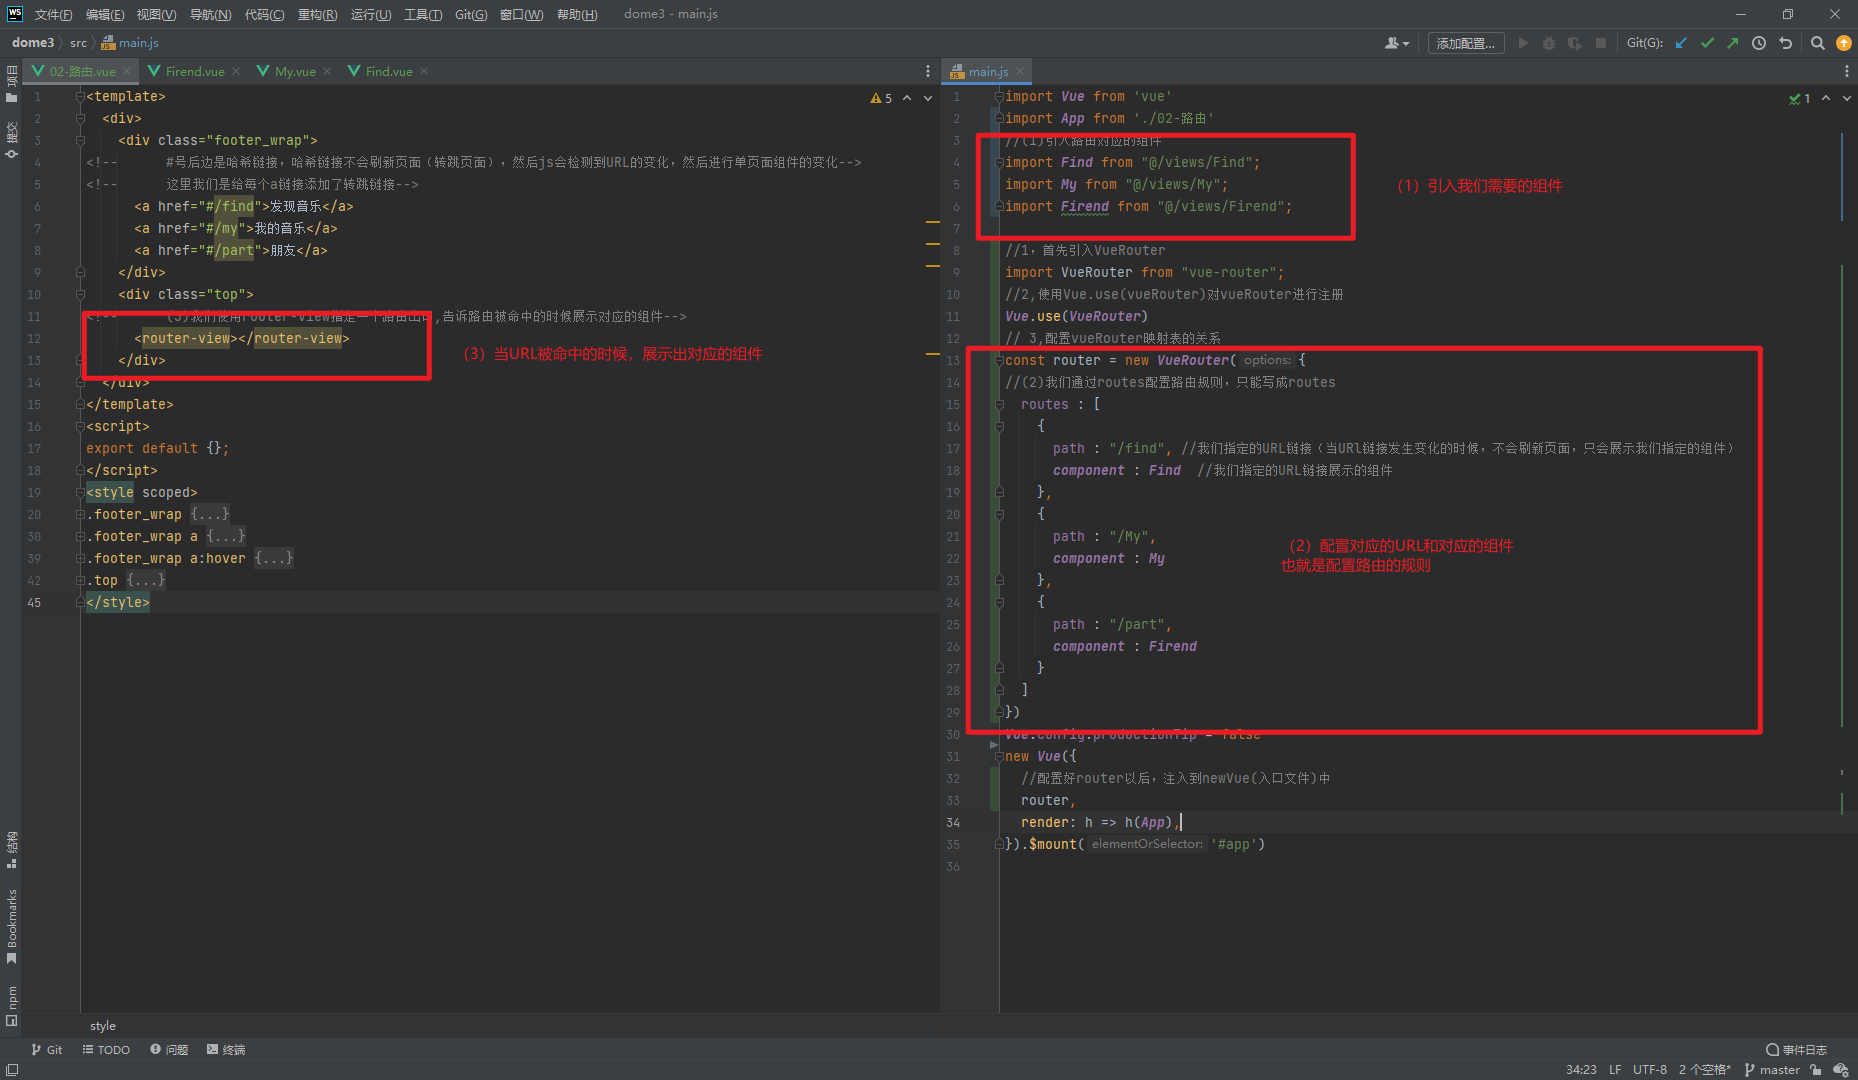Open the TODO tool window
This screenshot has width=1858, height=1080.
coord(106,1049)
